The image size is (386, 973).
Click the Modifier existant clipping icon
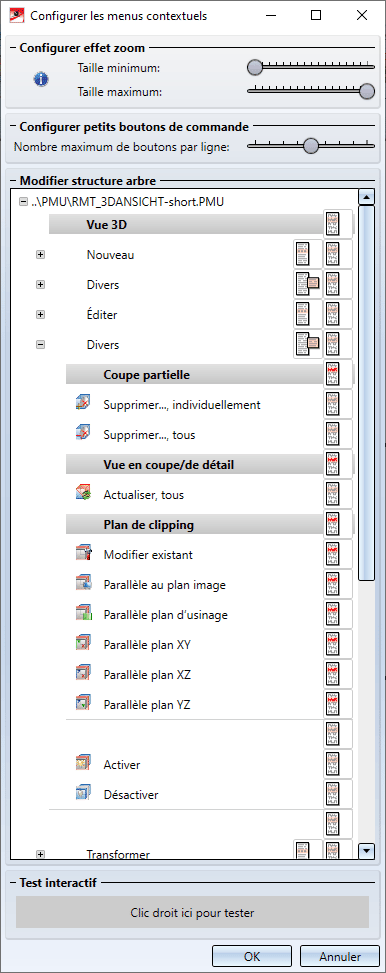83,555
